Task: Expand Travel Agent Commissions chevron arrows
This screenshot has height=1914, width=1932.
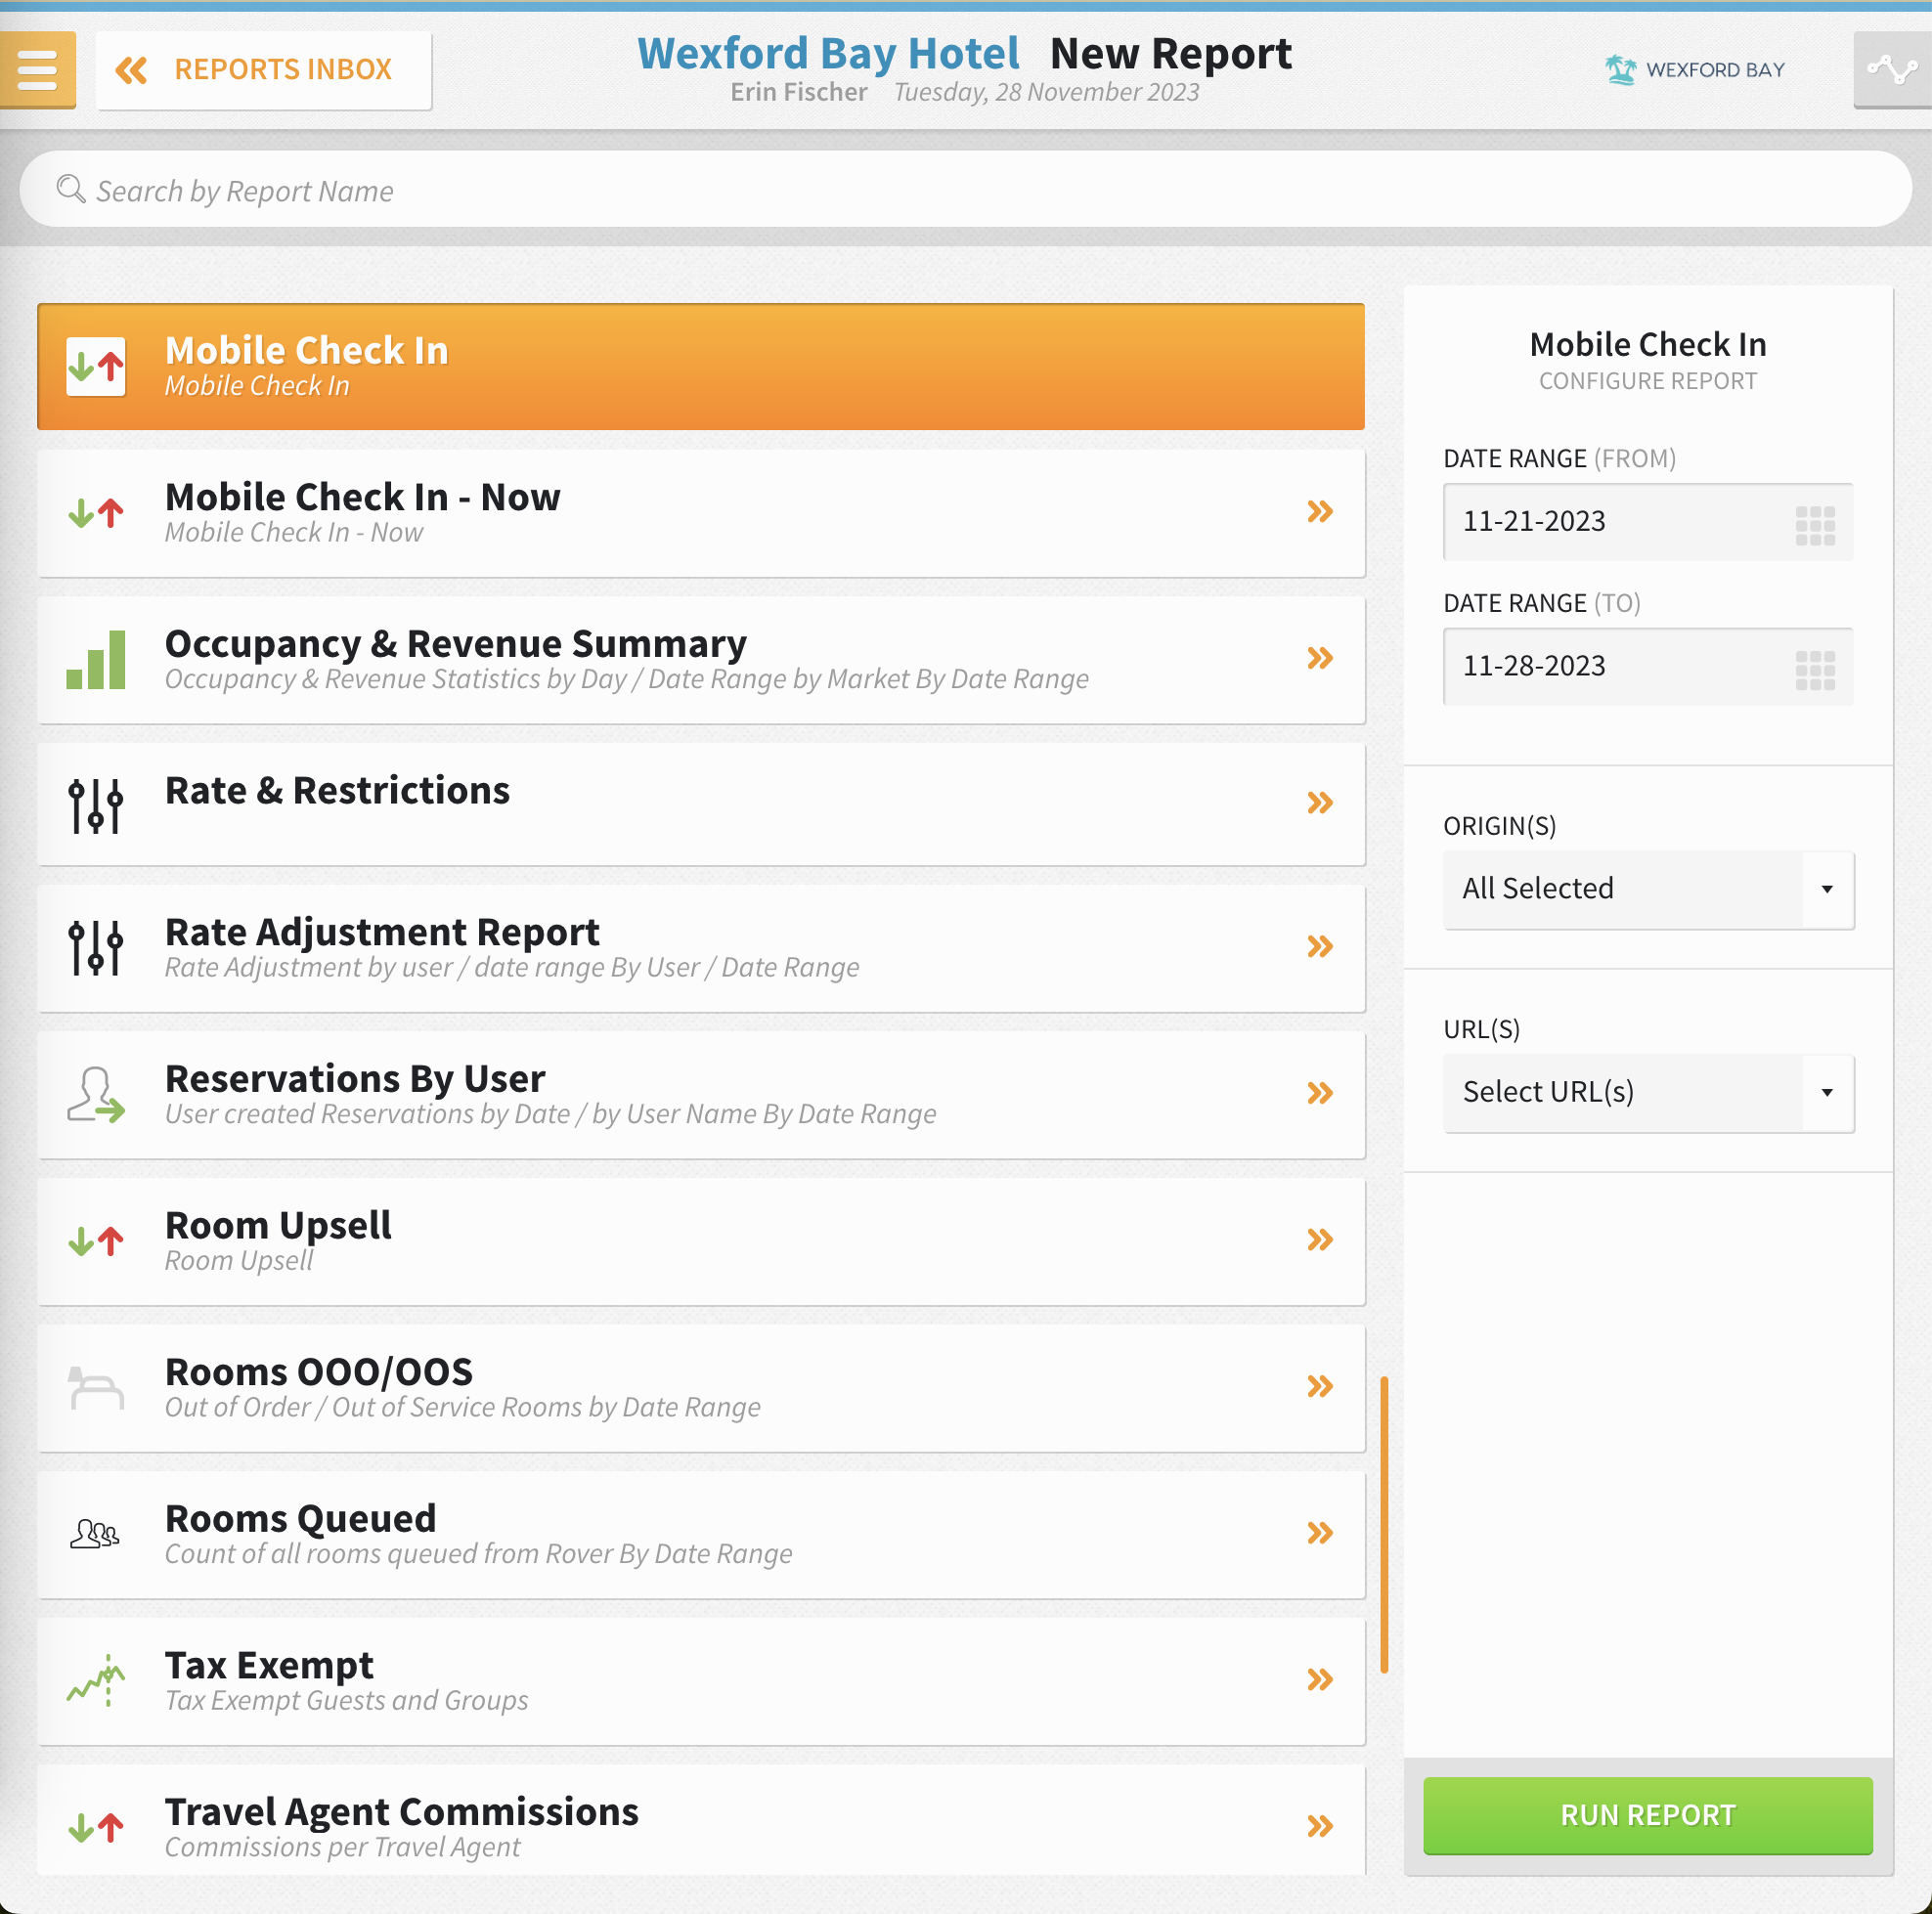Action: (1320, 1826)
